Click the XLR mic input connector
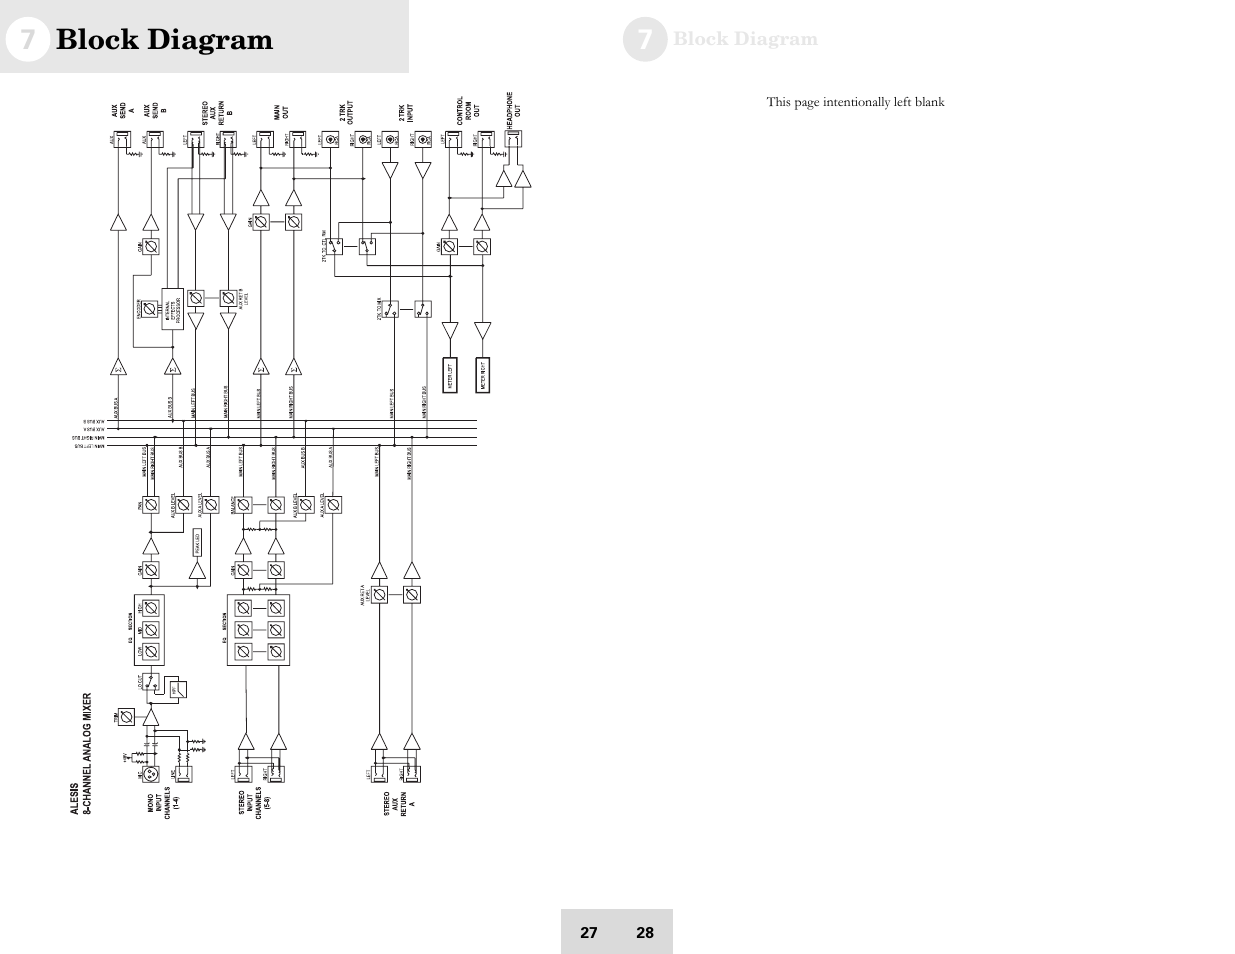 point(152,774)
